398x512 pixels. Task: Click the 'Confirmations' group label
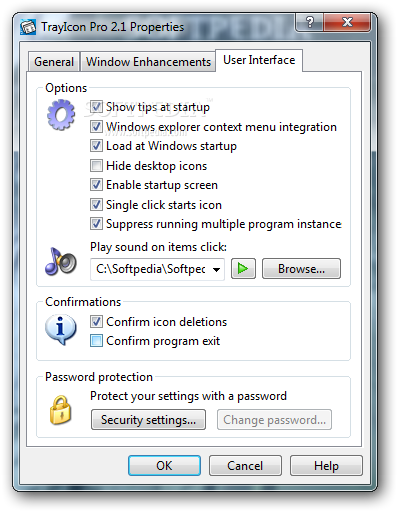[x=83, y=302]
